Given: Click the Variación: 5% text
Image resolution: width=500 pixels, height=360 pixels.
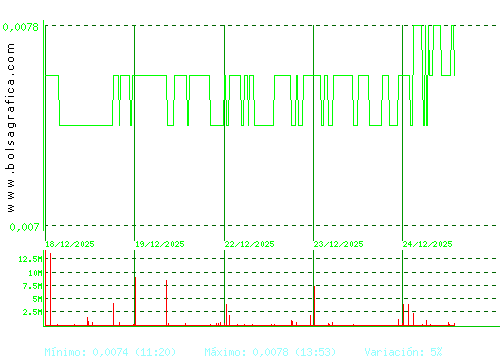Looking at the screenshot, I should [x=403, y=352].
